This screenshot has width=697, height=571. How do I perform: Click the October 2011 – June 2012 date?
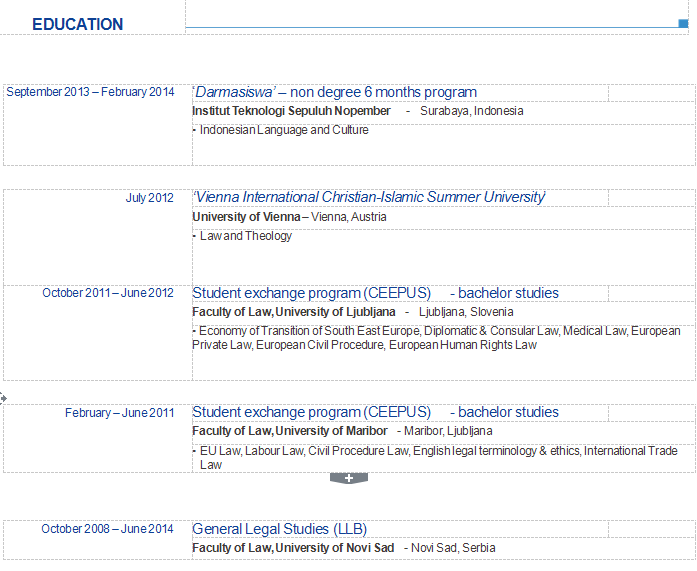[108, 293]
